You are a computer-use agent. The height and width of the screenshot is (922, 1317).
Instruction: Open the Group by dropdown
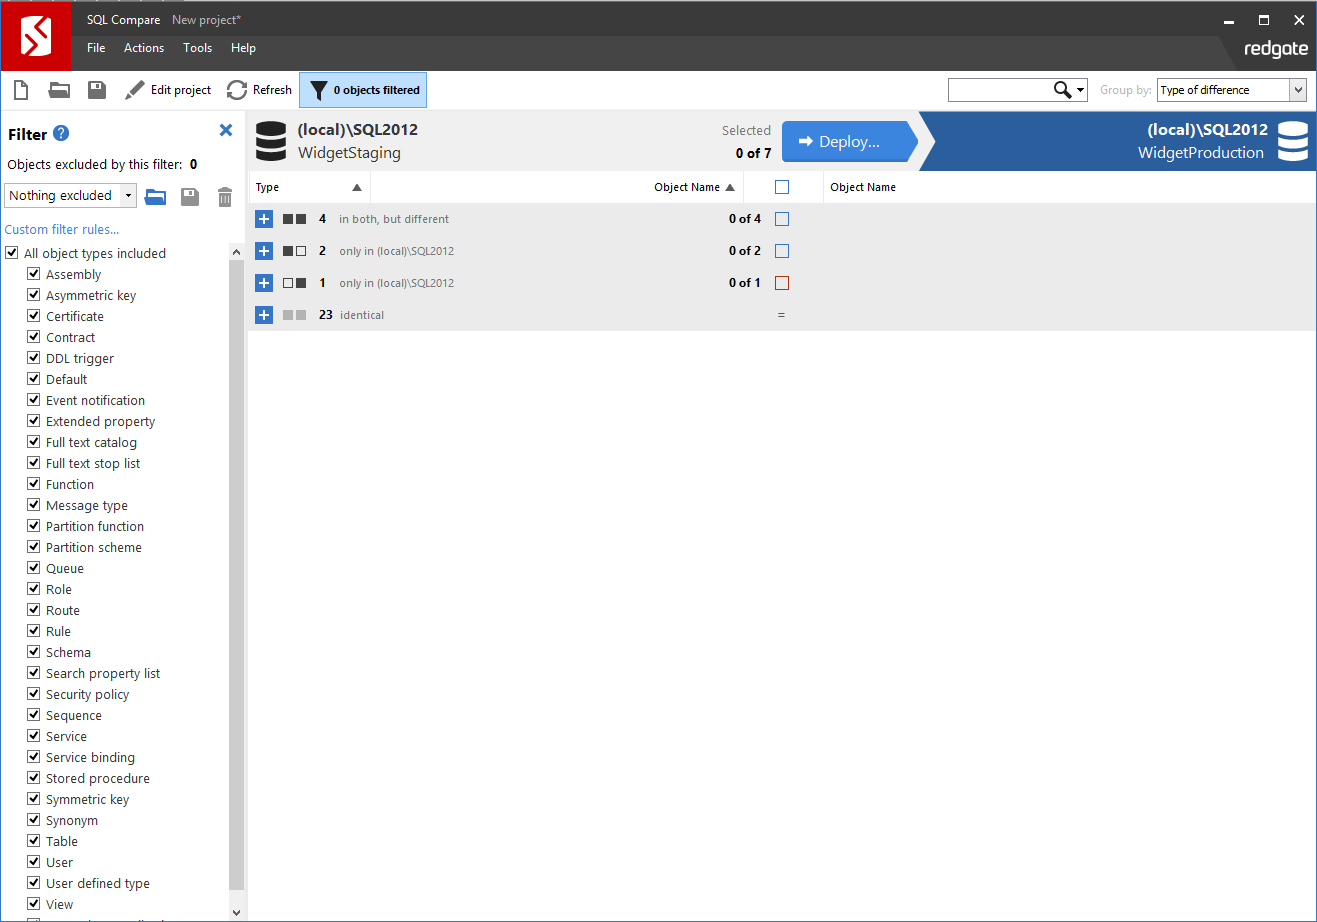coord(1300,89)
